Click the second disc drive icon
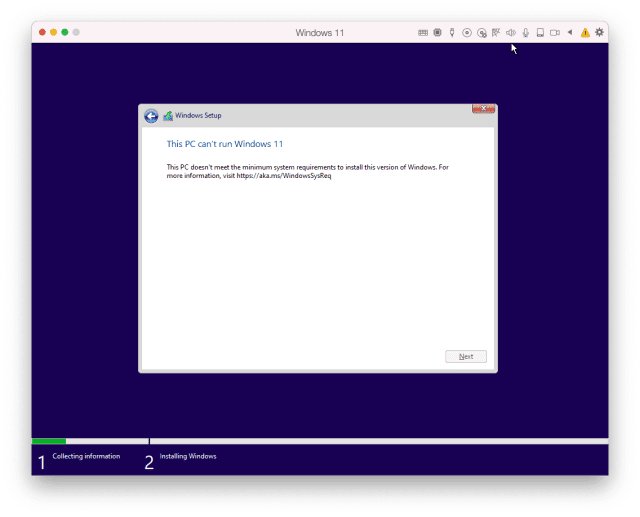 pos(482,33)
